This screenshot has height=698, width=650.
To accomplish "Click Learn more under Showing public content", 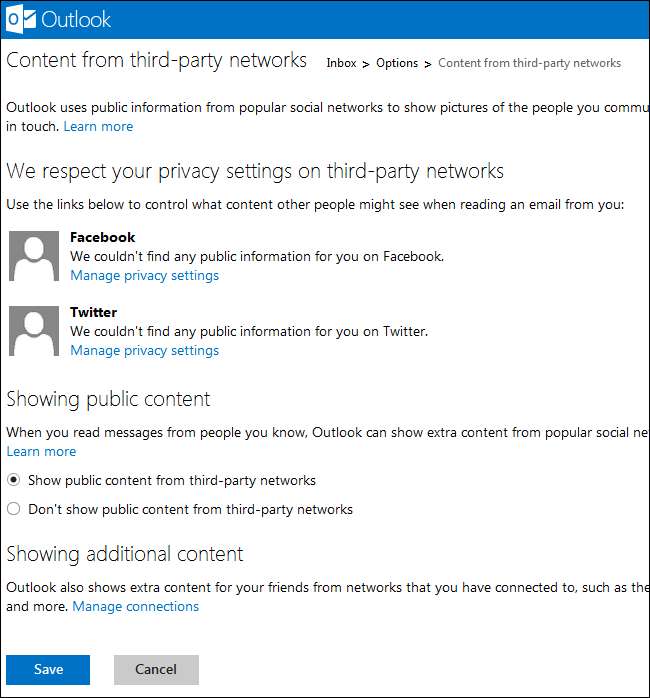I will pyautogui.click(x=41, y=451).
